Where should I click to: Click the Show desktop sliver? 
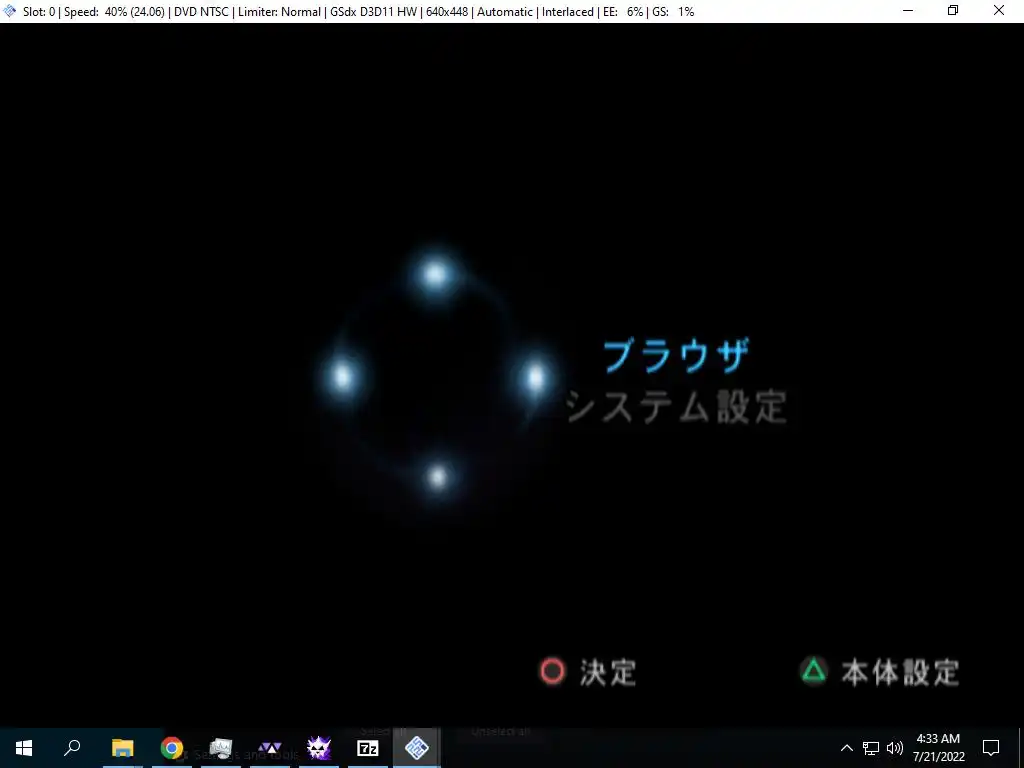point(1021,748)
